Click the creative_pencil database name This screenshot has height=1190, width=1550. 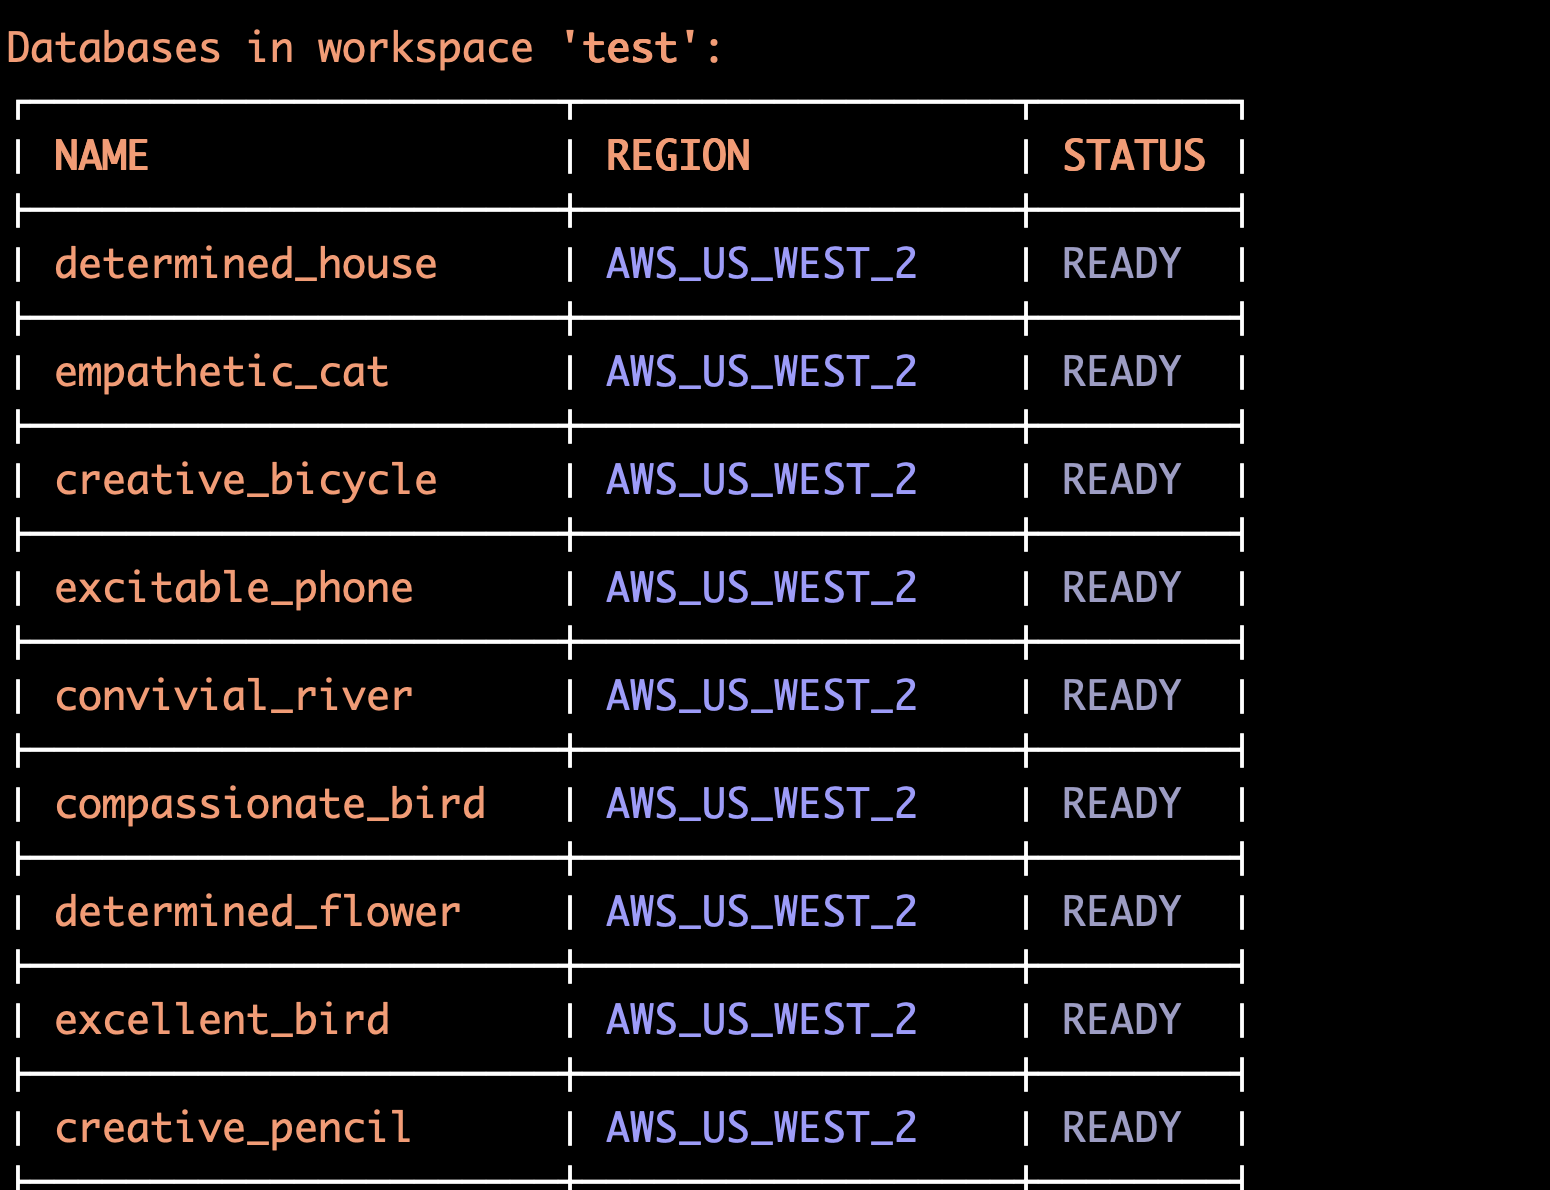coord(233,1128)
